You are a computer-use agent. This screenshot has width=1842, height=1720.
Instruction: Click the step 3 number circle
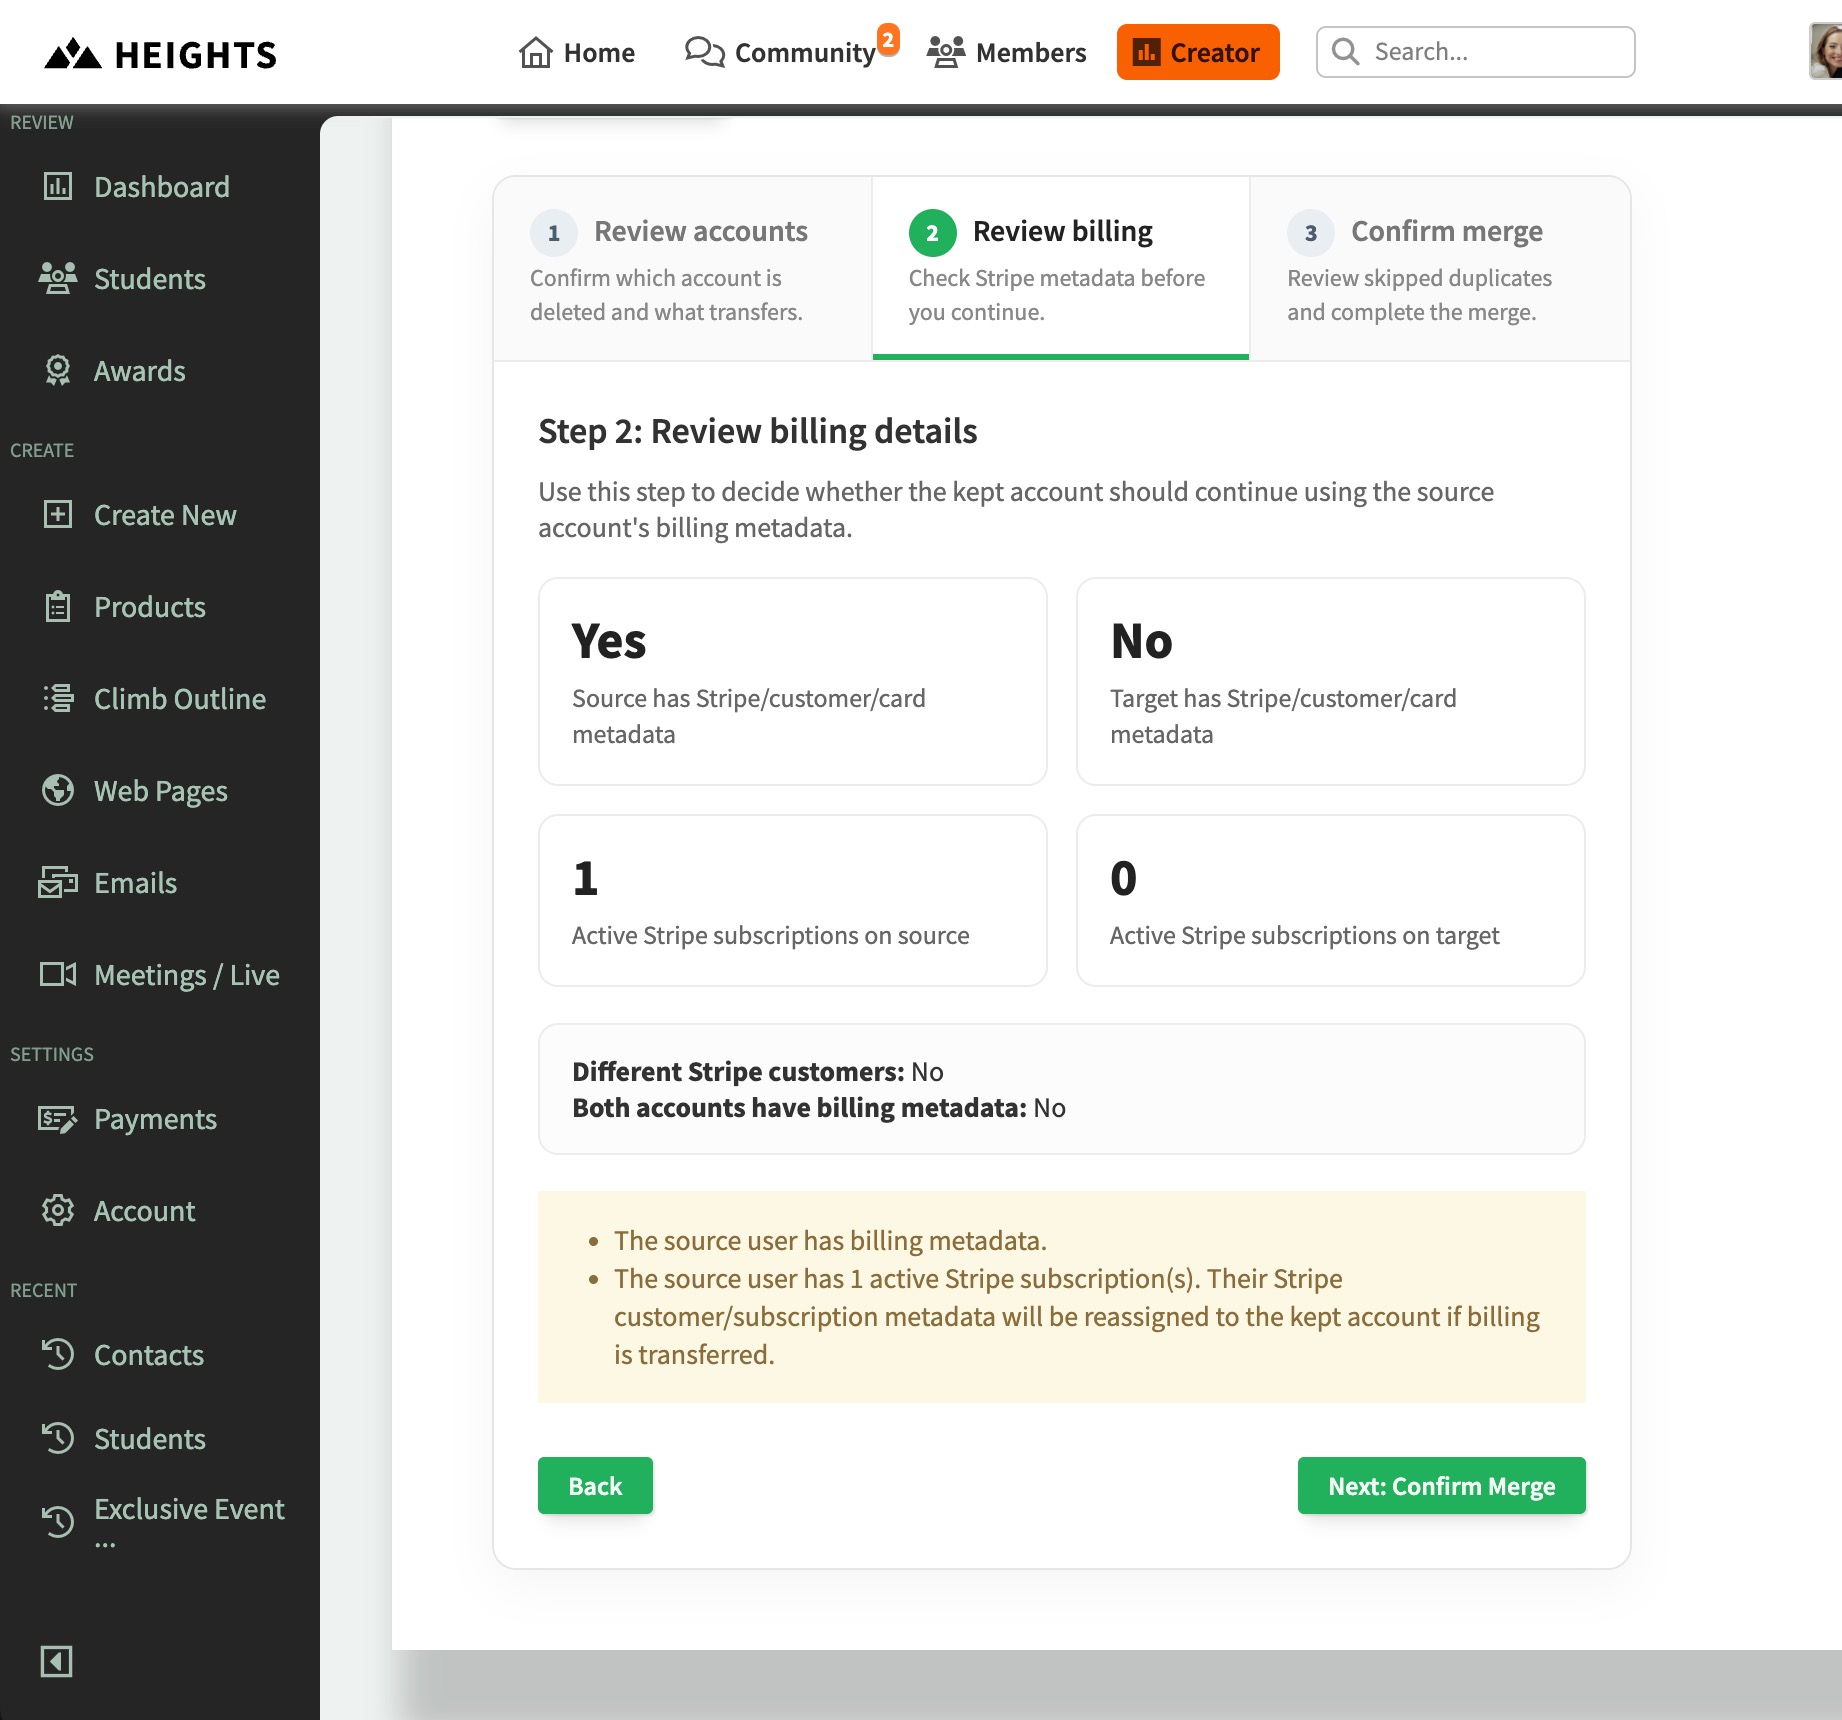click(1311, 233)
